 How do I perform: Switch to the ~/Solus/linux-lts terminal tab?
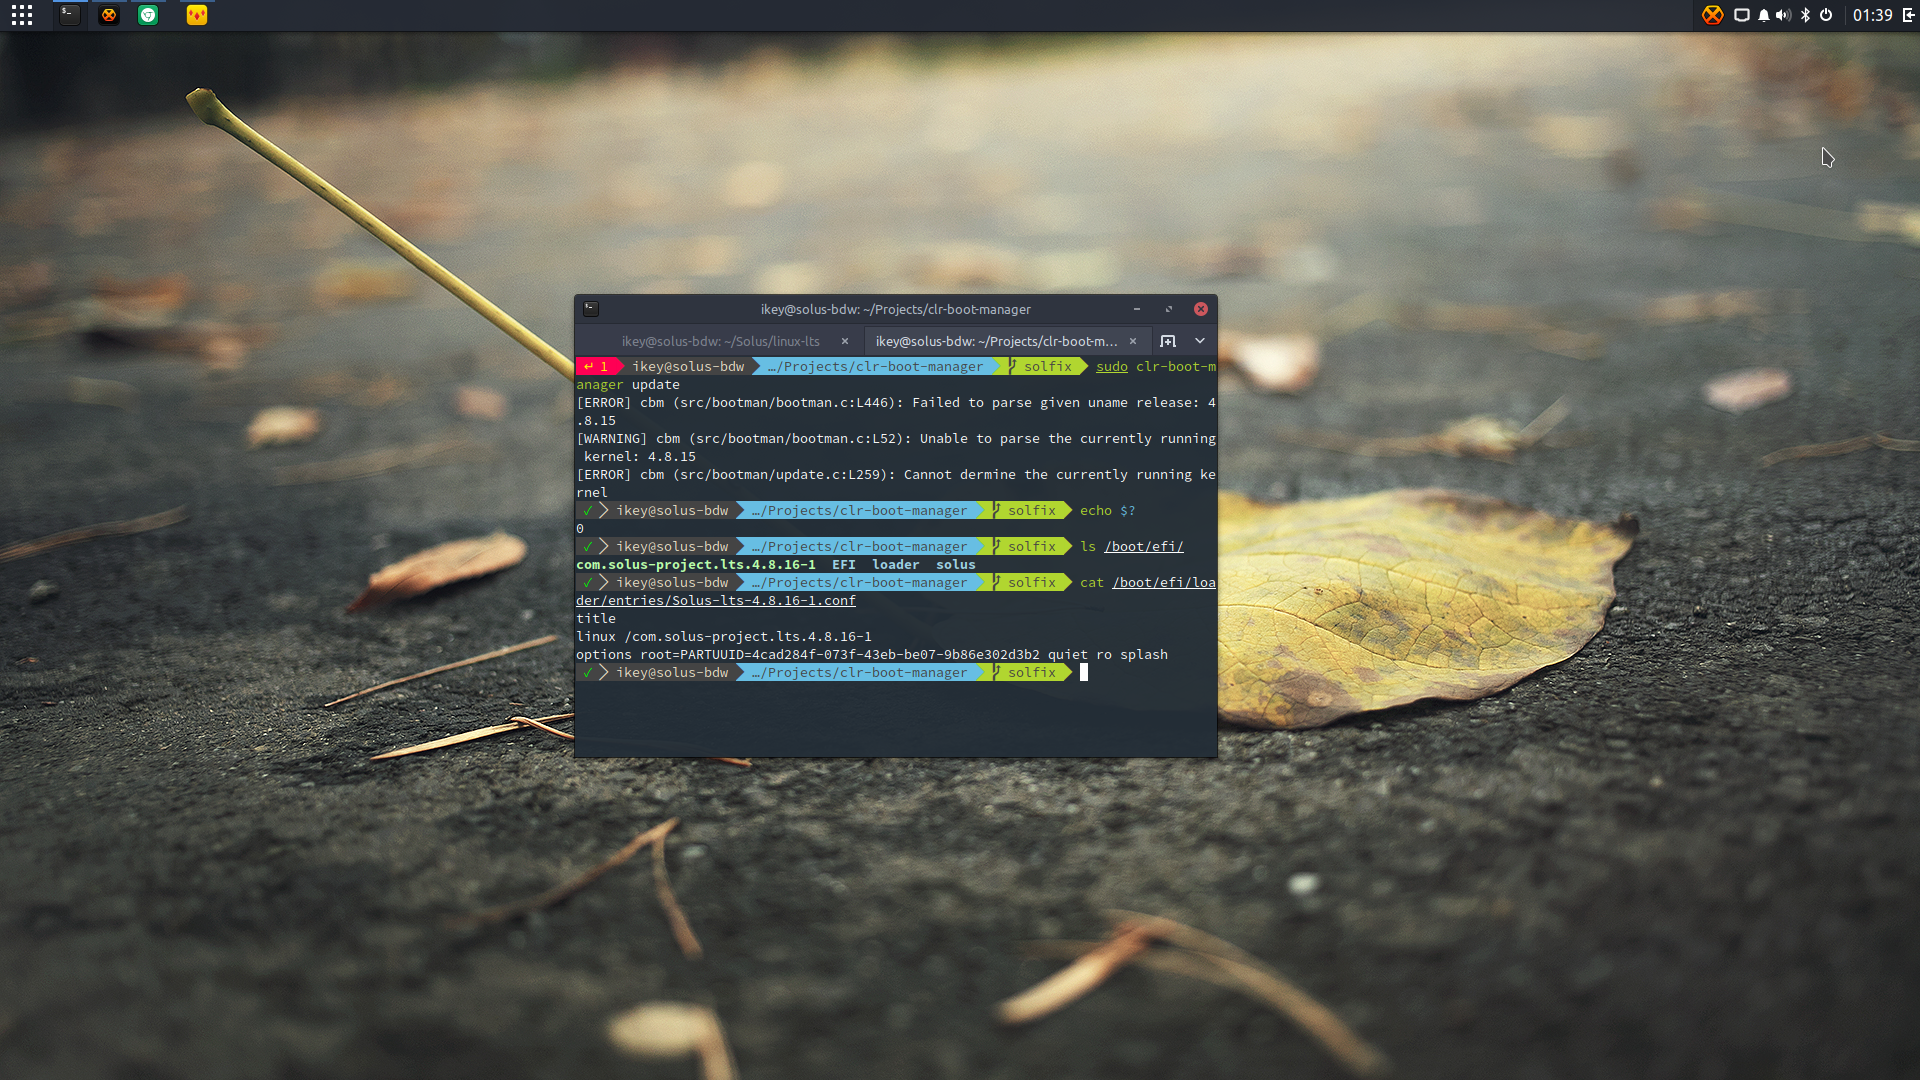(x=720, y=341)
